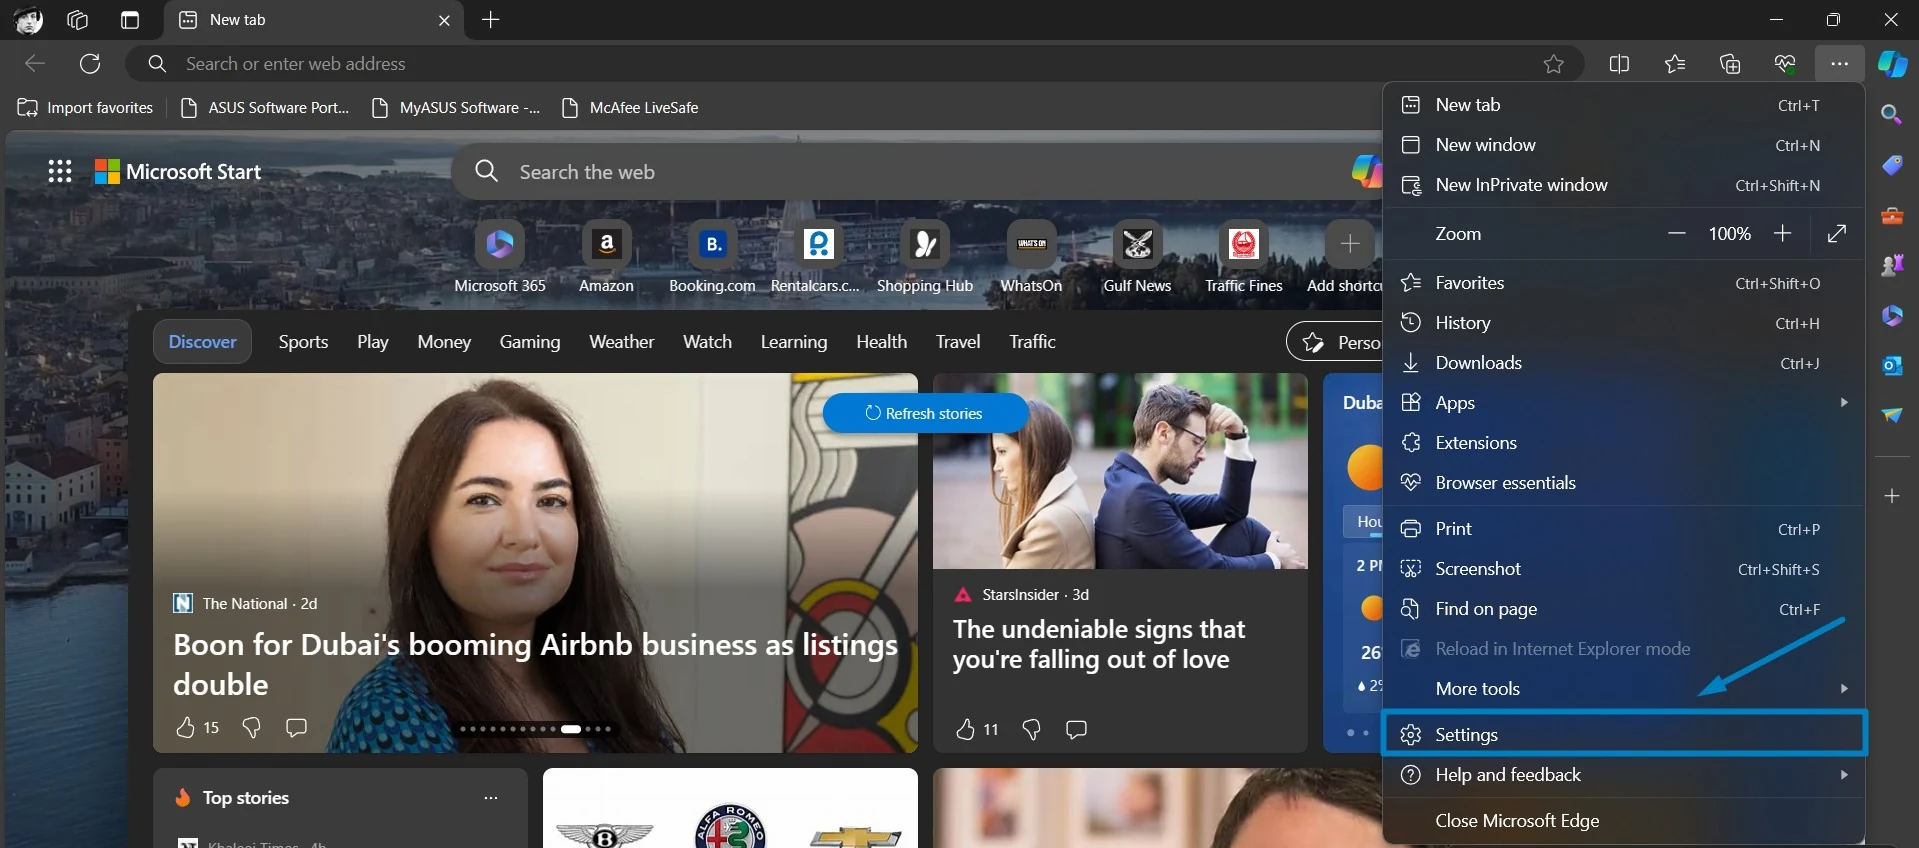The height and width of the screenshot is (848, 1919).
Task: Add this page to favorites star
Action: coord(1553,64)
